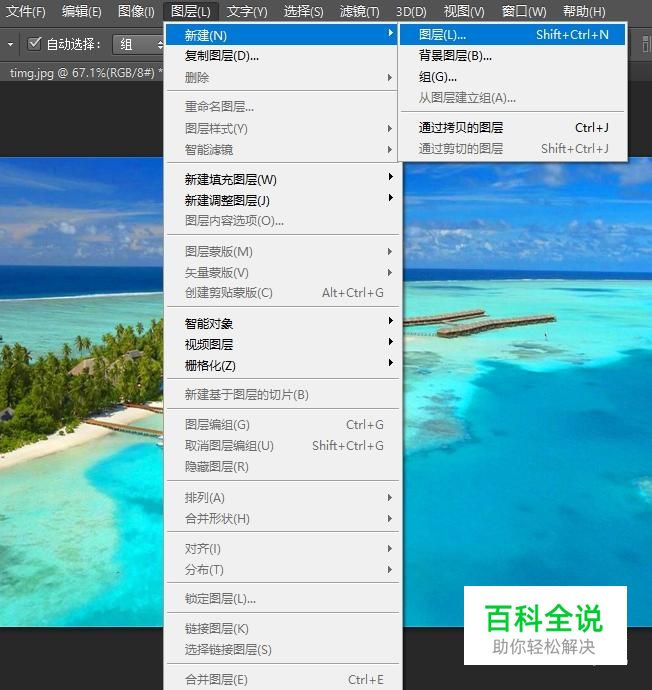
Task: Switch to the timg.jpg document tab
Action: click(x=84, y=73)
